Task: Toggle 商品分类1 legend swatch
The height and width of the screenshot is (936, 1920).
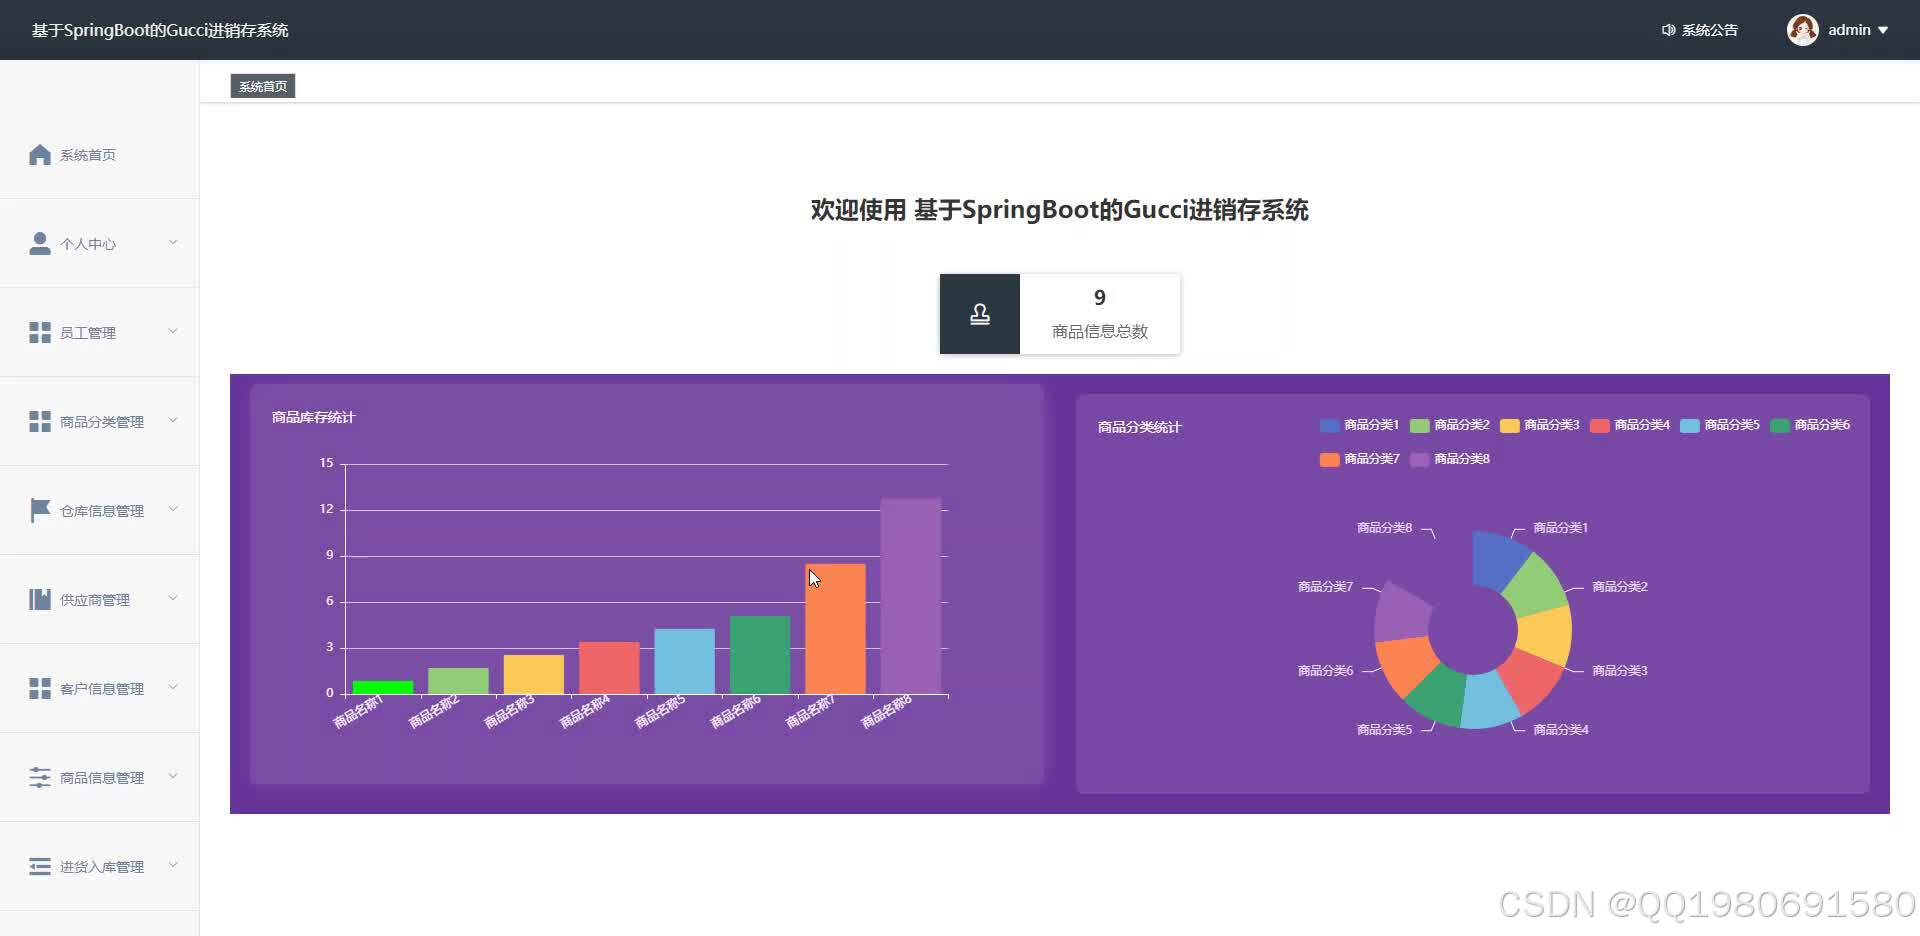Action: click(1330, 426)
